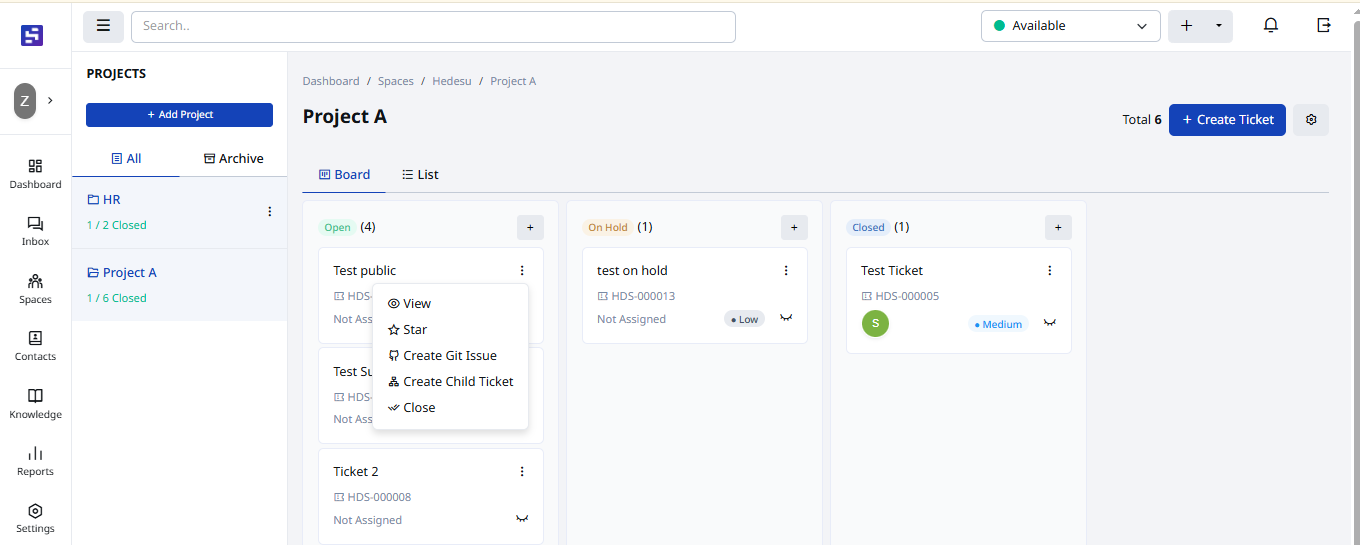Switch to the List tab
Screen dimensions: 1360x545
tap(420, 175)
